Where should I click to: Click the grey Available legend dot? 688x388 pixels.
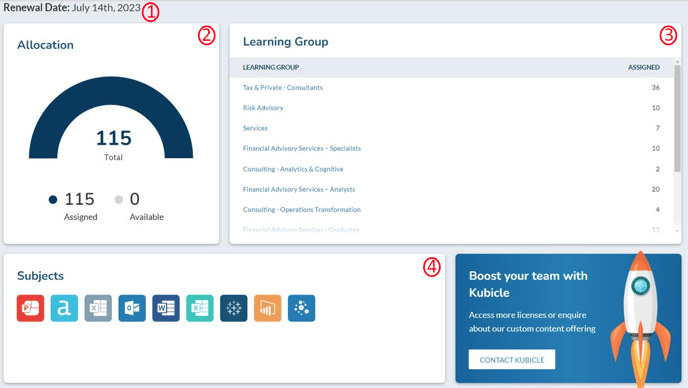118,200
